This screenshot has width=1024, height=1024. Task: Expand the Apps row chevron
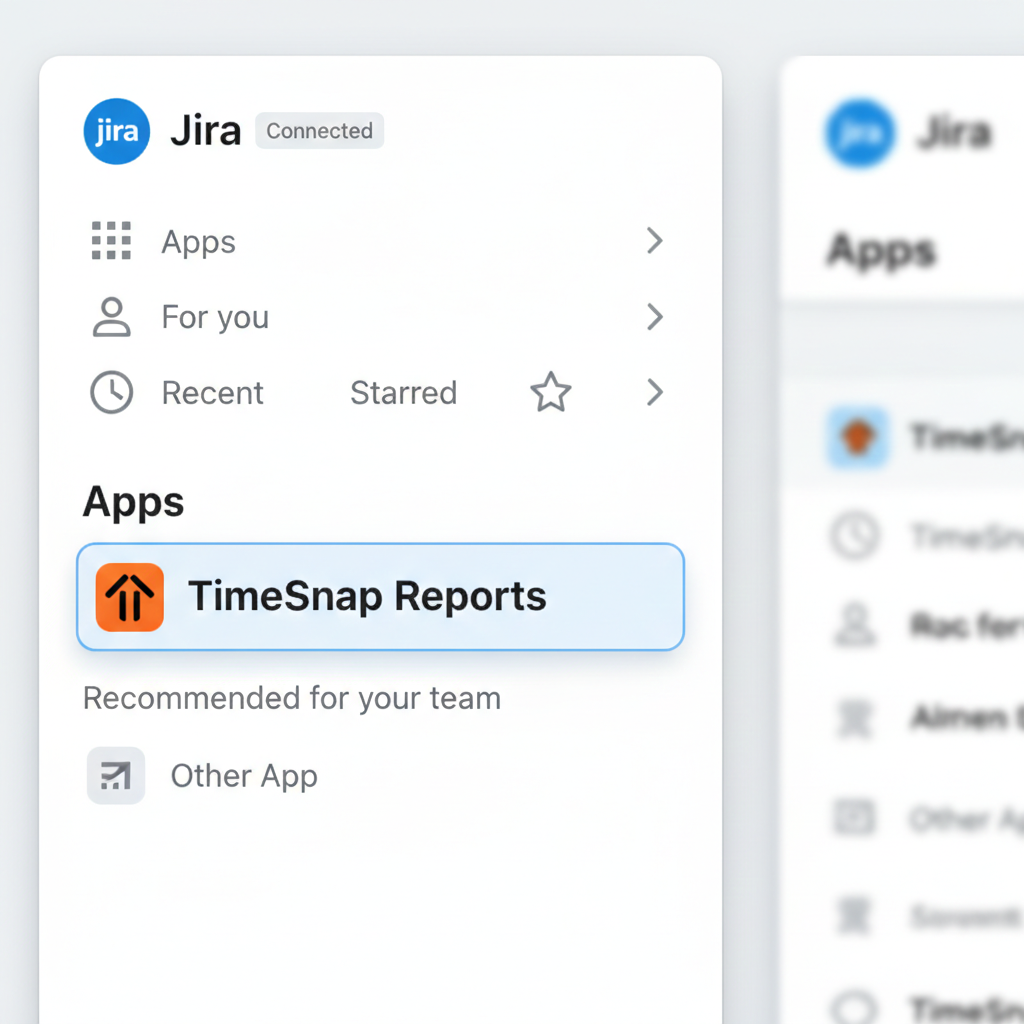click(x=654, y=241)
